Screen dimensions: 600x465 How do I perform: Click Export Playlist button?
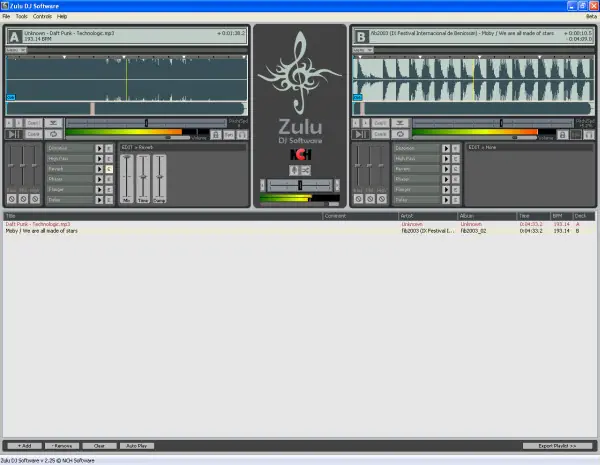[x=557, y=446]
